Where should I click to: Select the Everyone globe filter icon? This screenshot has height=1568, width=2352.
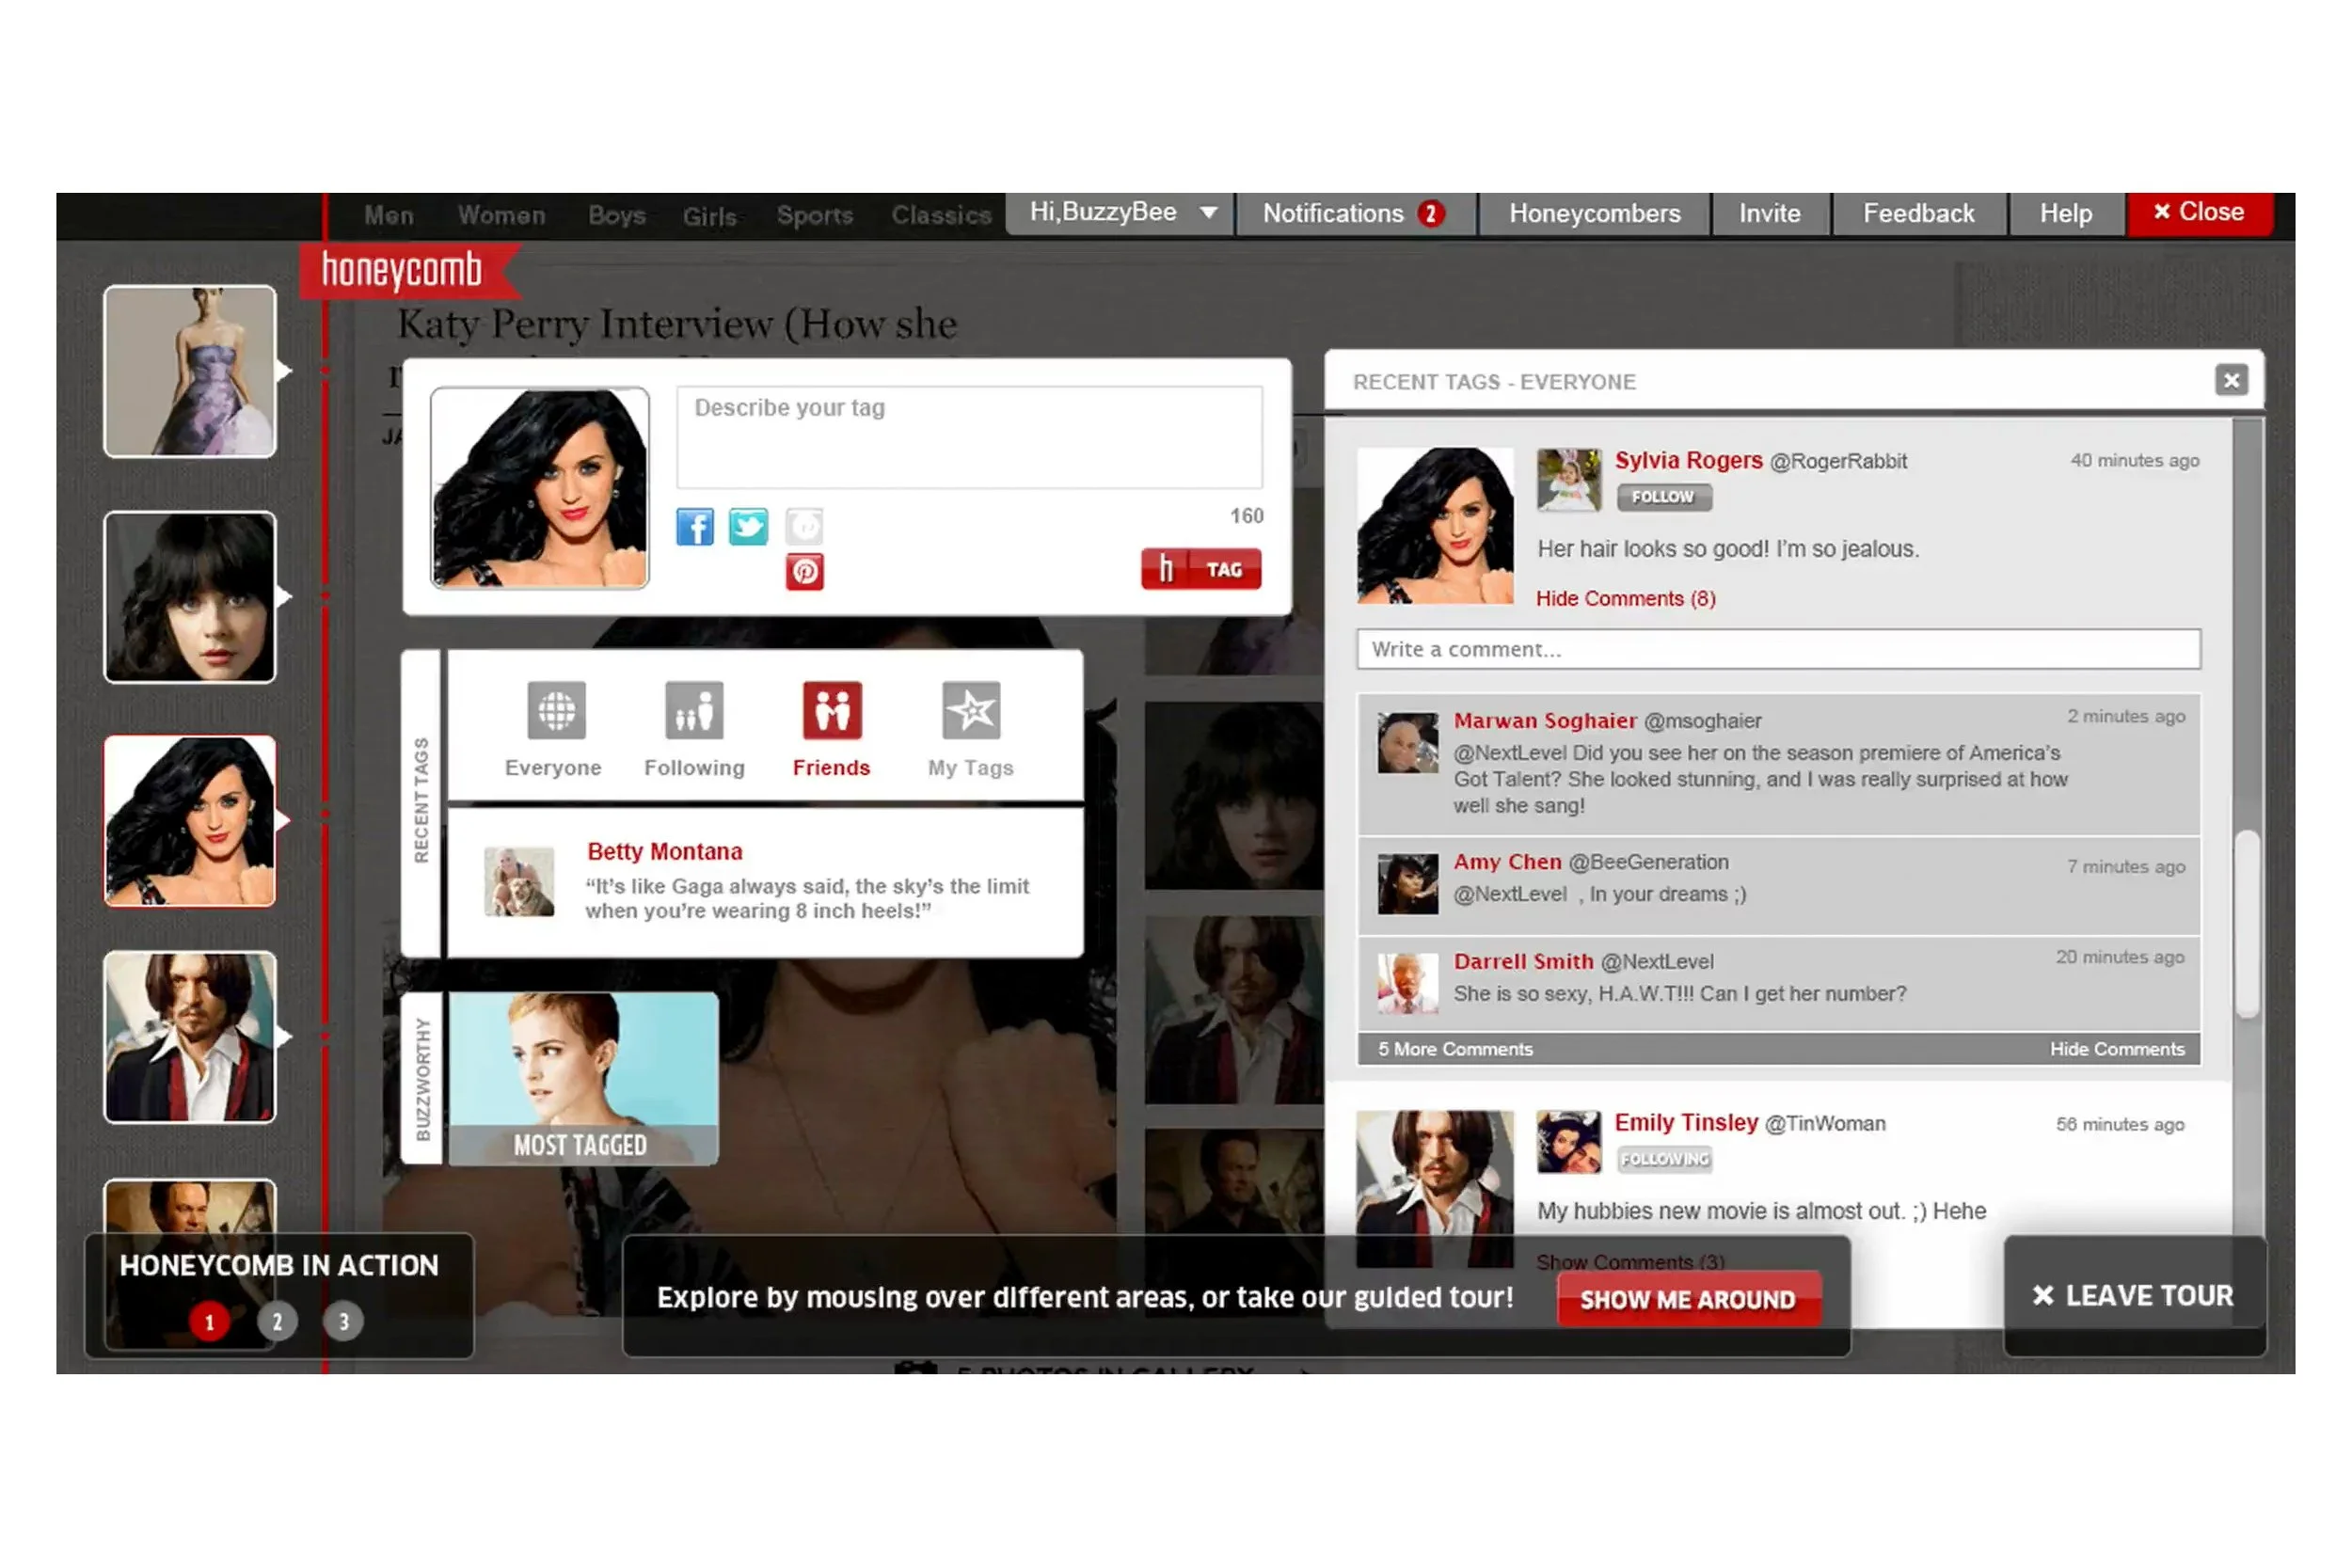click(x=556, y=711)
